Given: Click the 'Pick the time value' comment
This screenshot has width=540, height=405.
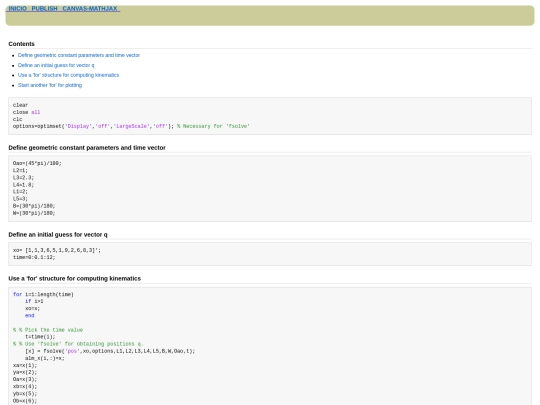Looking at the screenshot, I should (x=48, y=330).
